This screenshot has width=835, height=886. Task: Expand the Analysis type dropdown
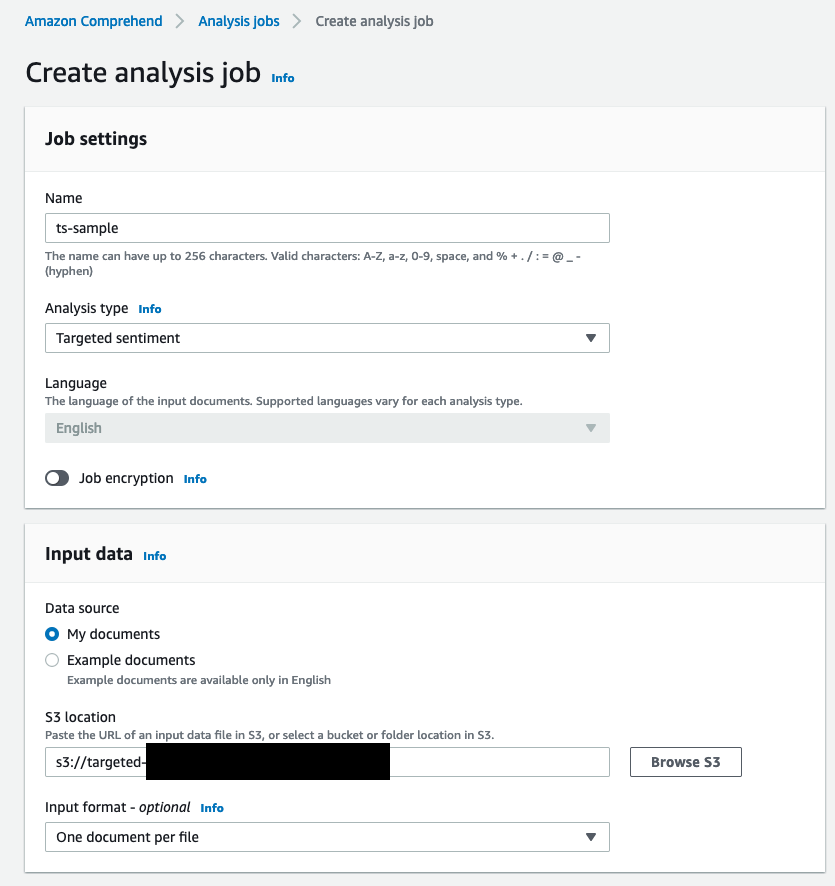[x=327, y=338]
